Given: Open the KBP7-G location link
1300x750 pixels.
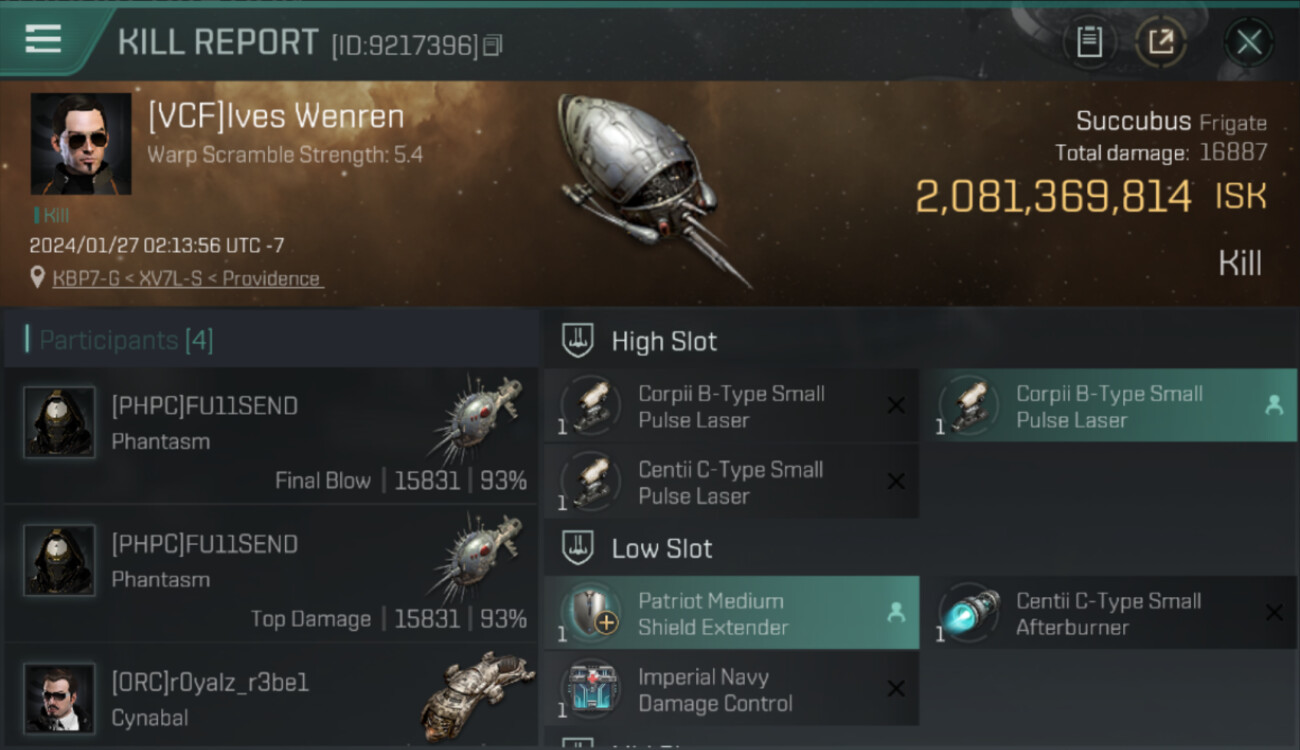Looking at the screenshot, I should pos(187,278).
